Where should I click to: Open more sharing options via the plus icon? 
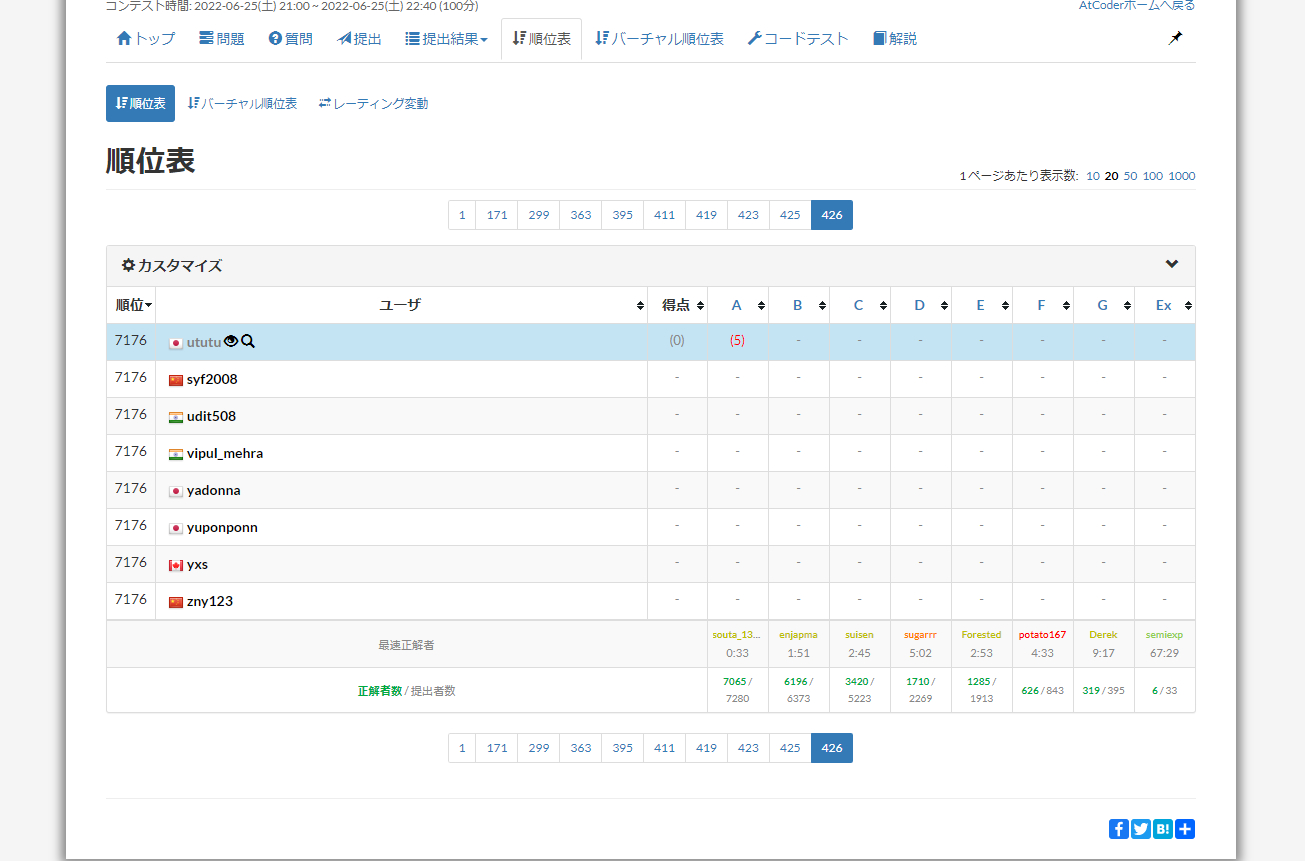point(1184,828)
